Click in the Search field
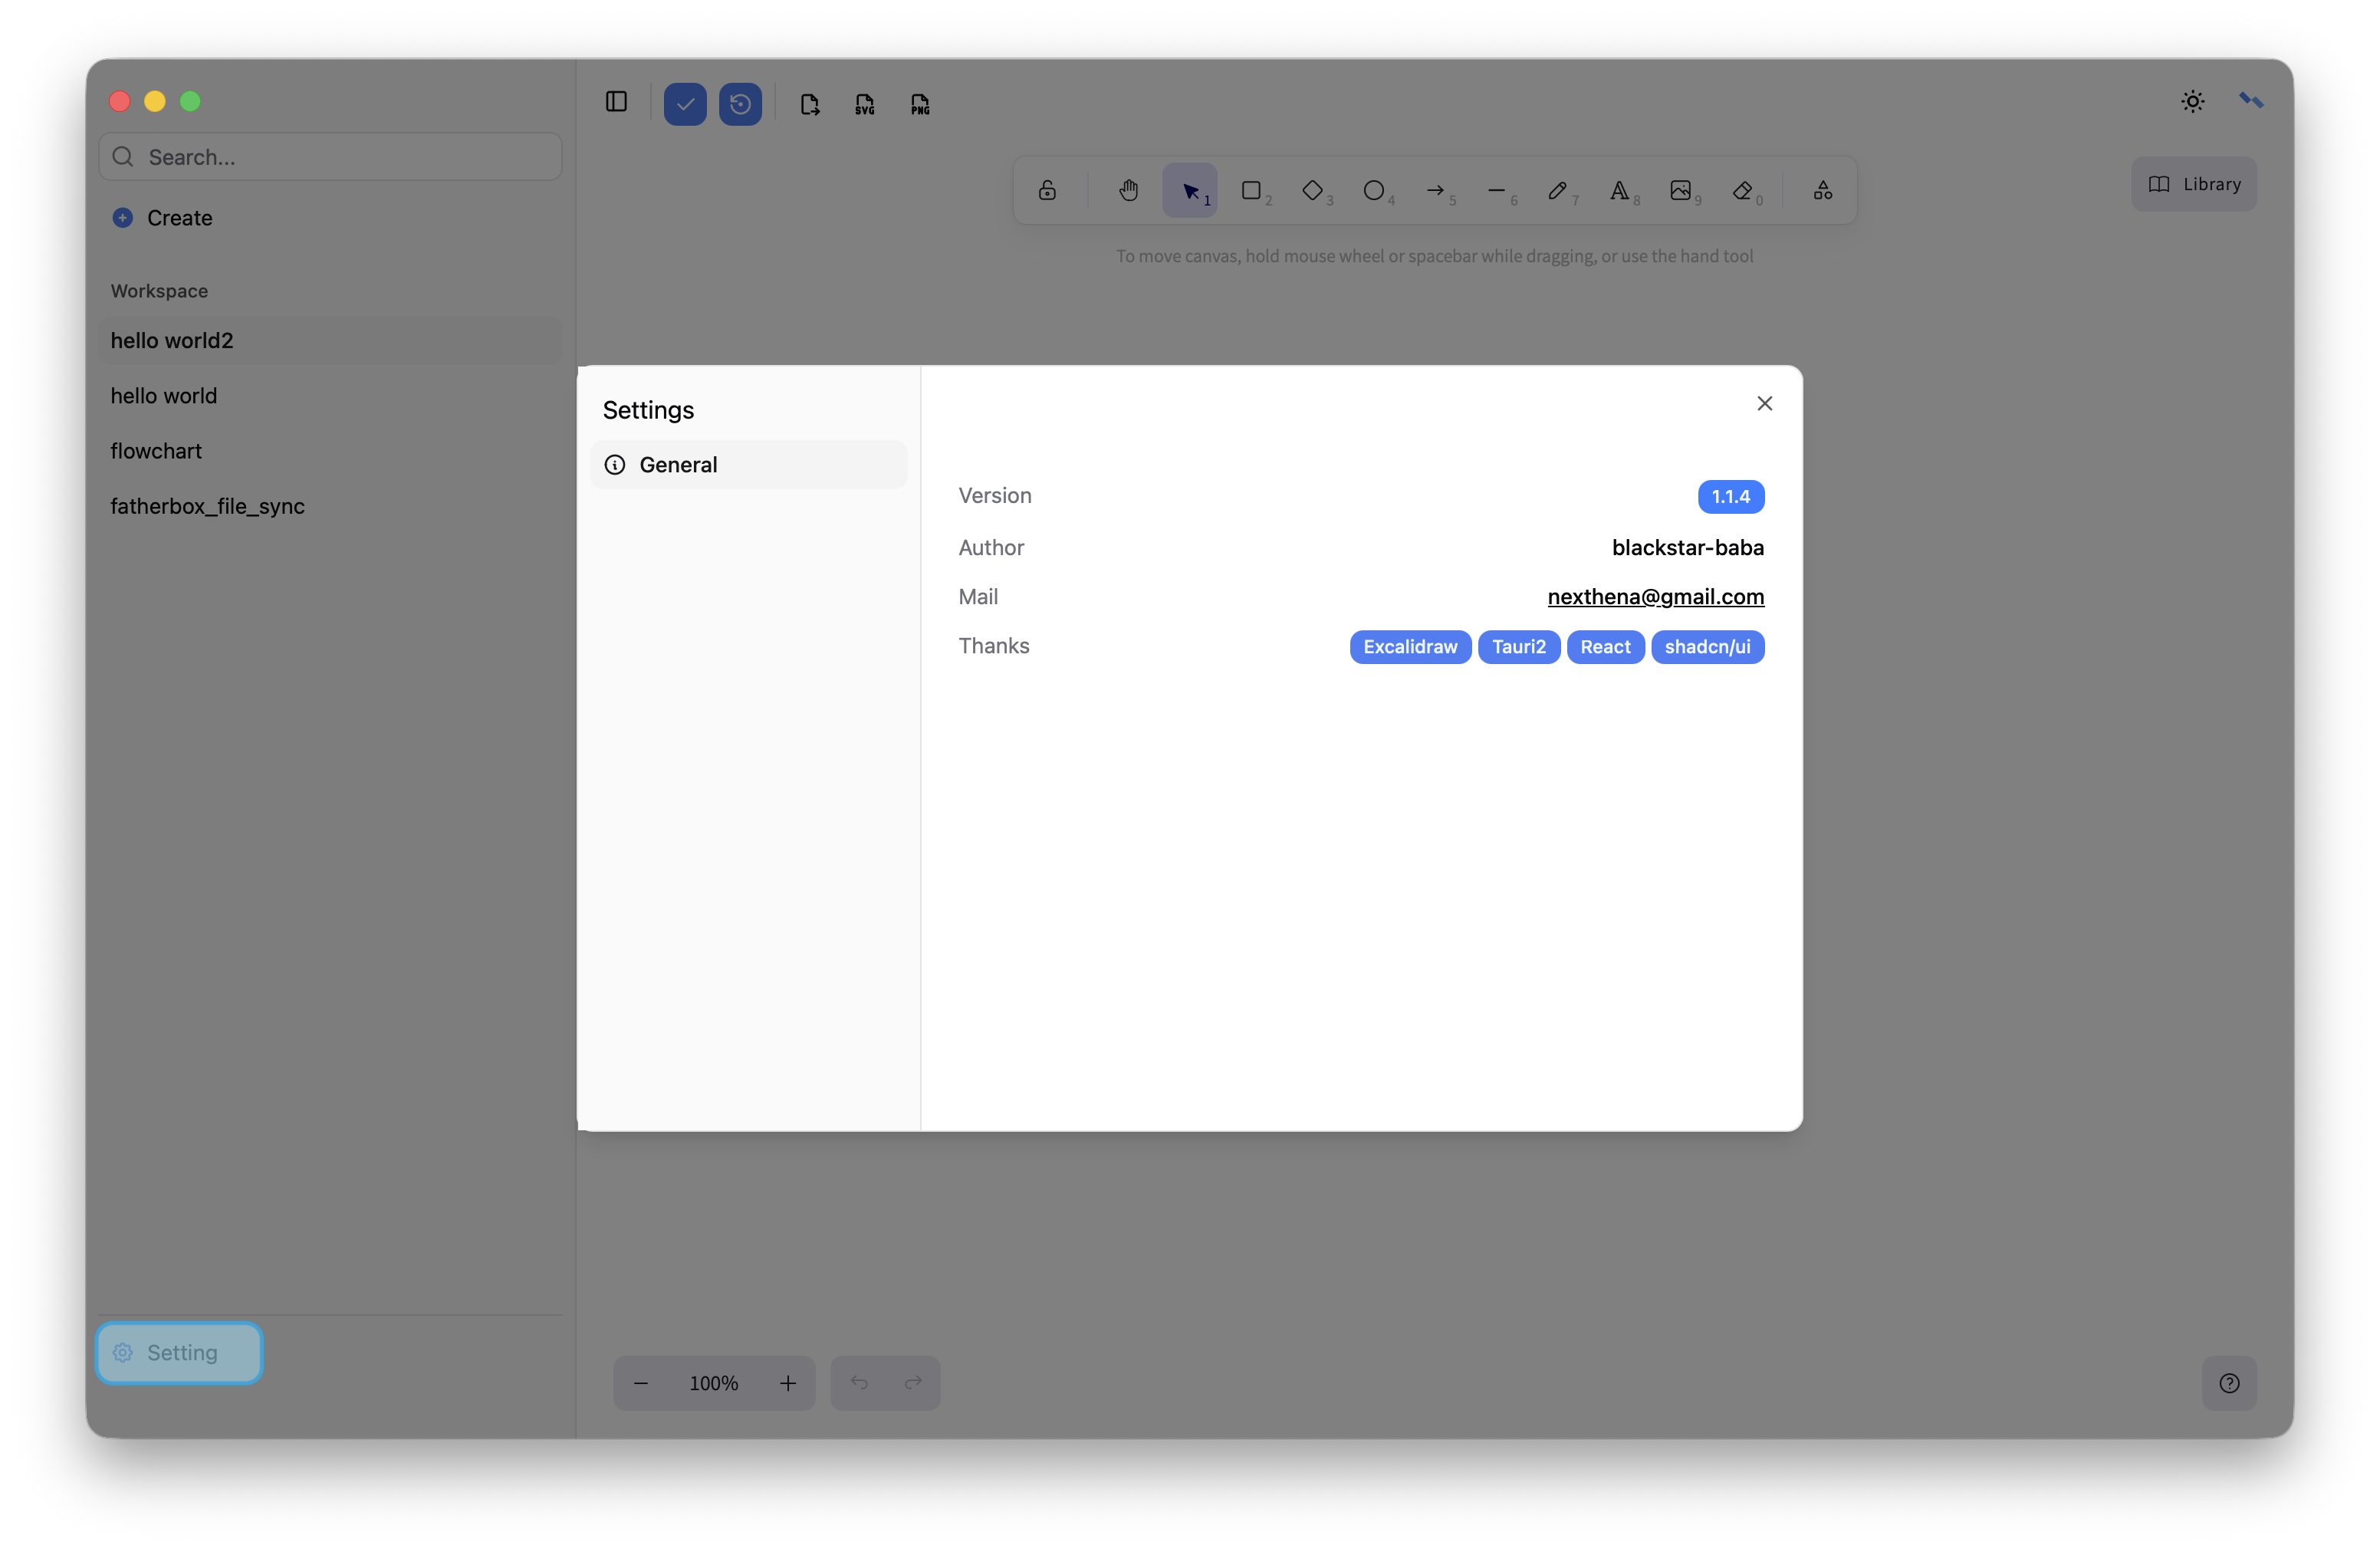The width and height of the screenshot is (2380, 1552). tap(330, 157)
